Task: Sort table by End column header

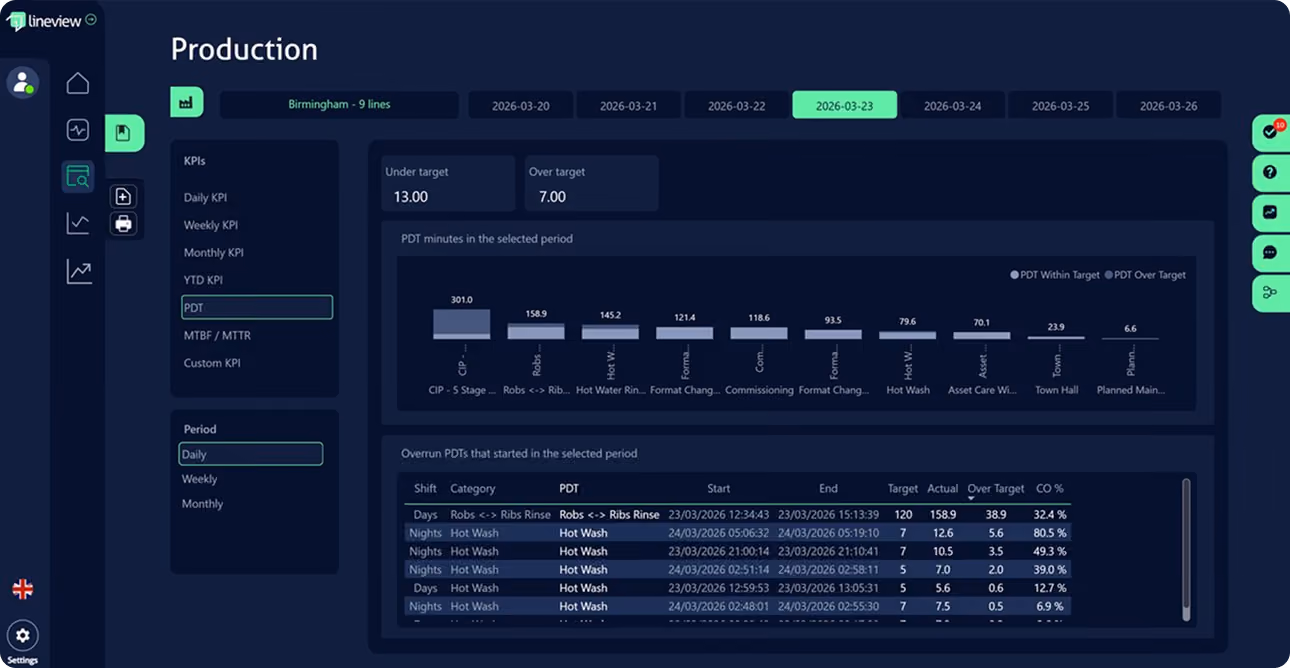Action: 828,489
